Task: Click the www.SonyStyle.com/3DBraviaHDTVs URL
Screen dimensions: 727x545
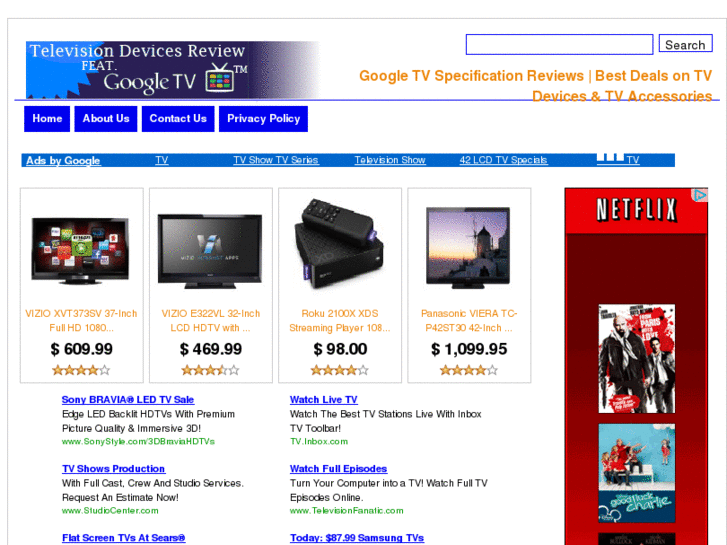Action: [138, 442]
